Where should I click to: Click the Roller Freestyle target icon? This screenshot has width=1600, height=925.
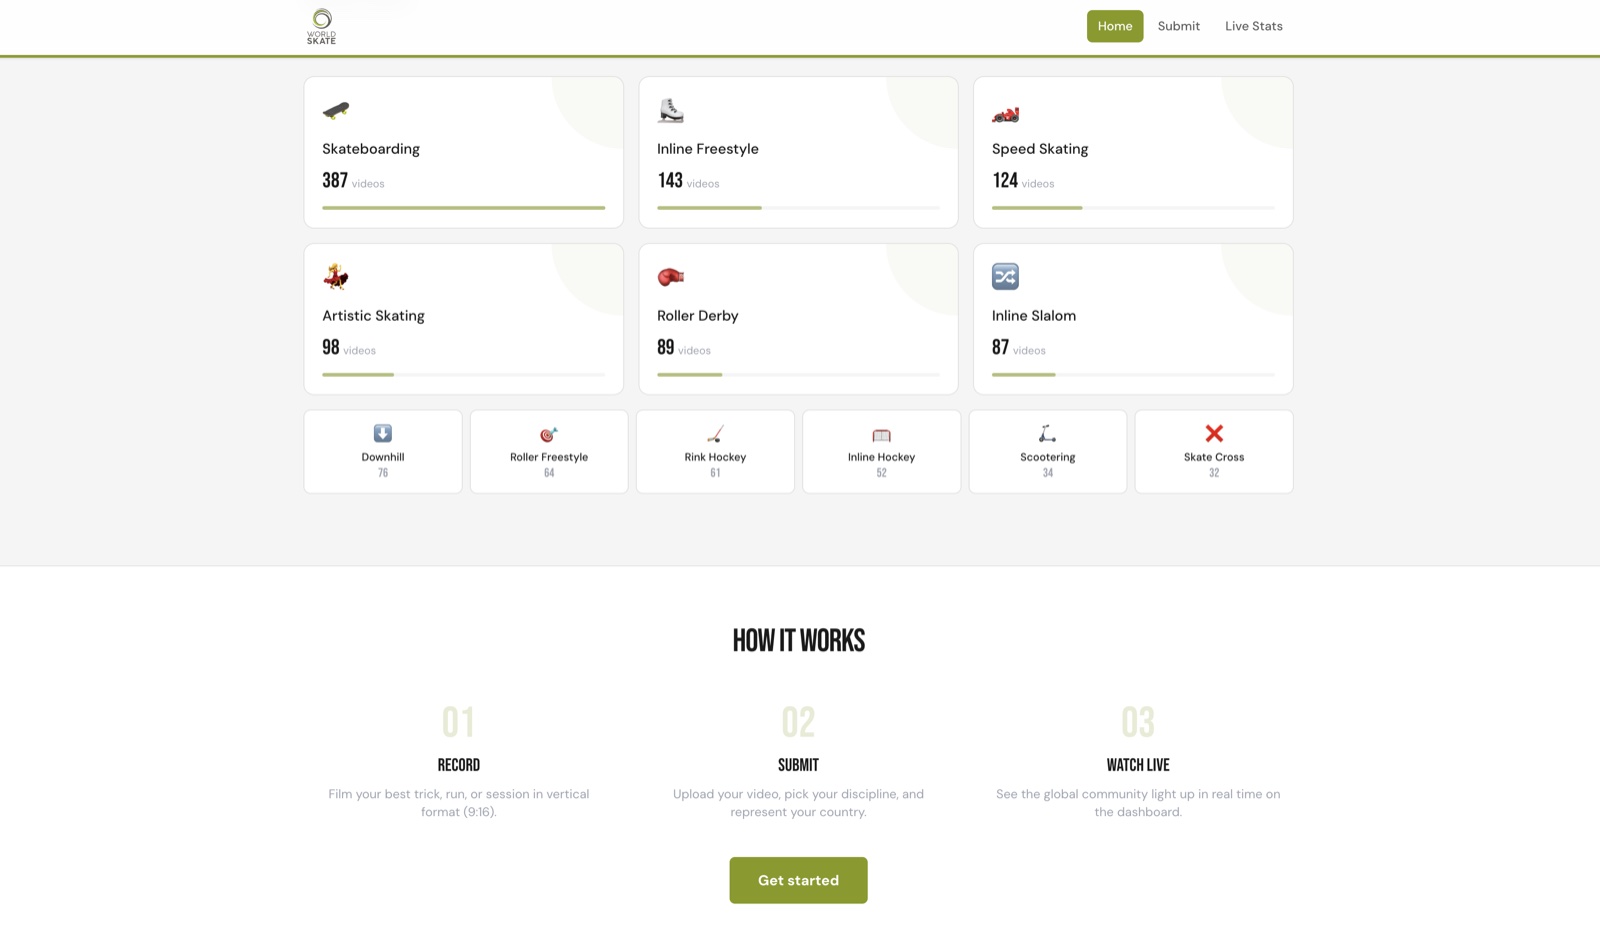point(549,434)
